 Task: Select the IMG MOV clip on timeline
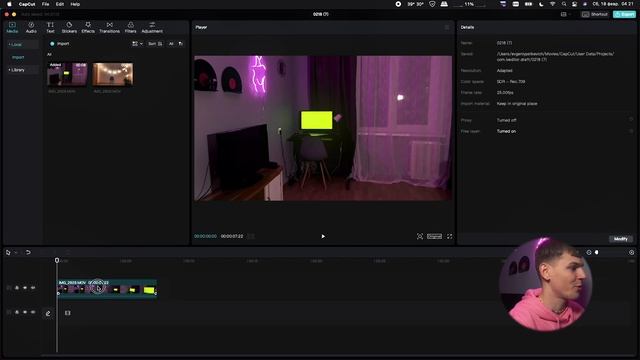tap(107, 288)
